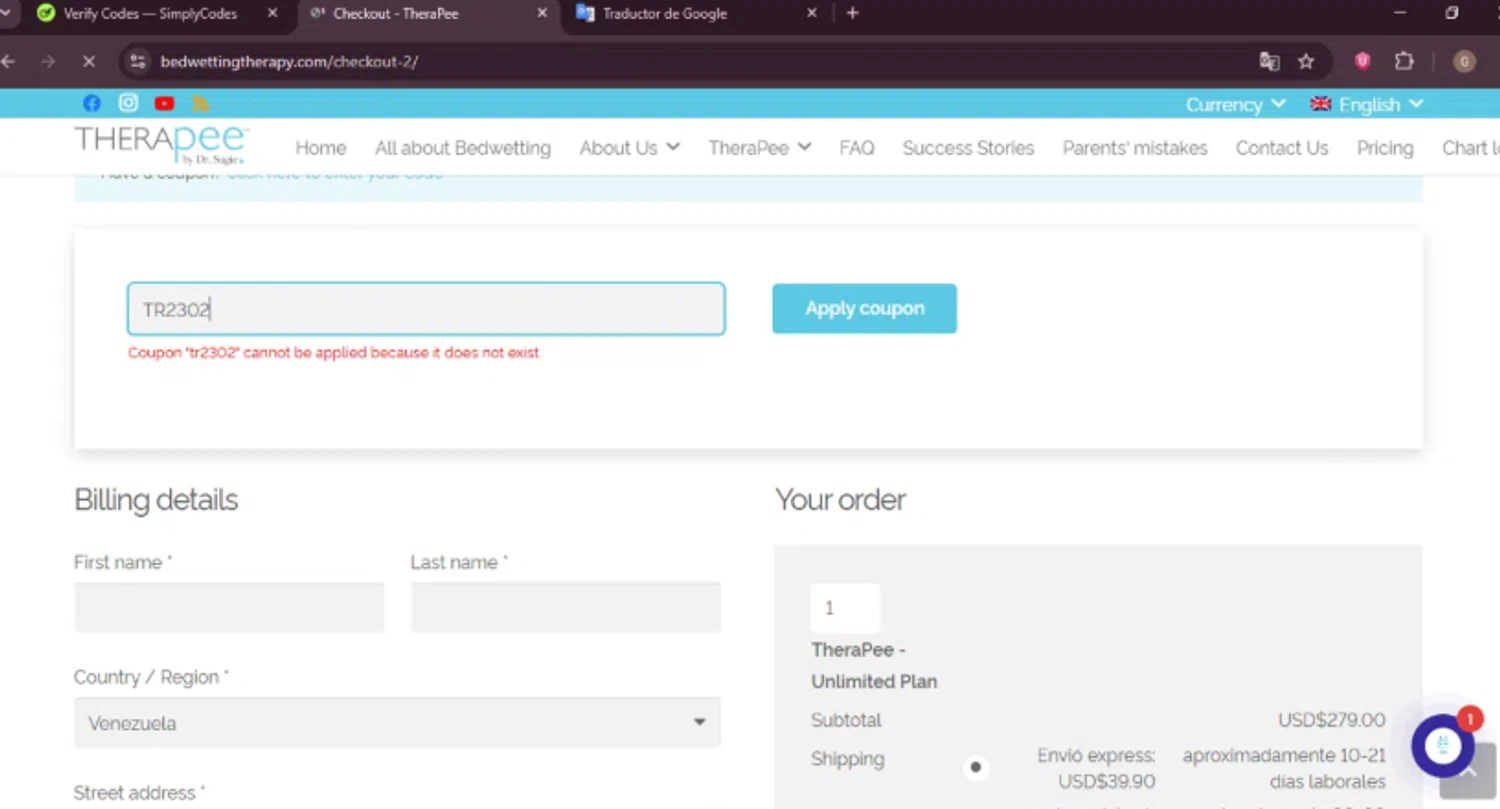Open the Pricing page
The image size is (1500, 809).
point(1385,148)
